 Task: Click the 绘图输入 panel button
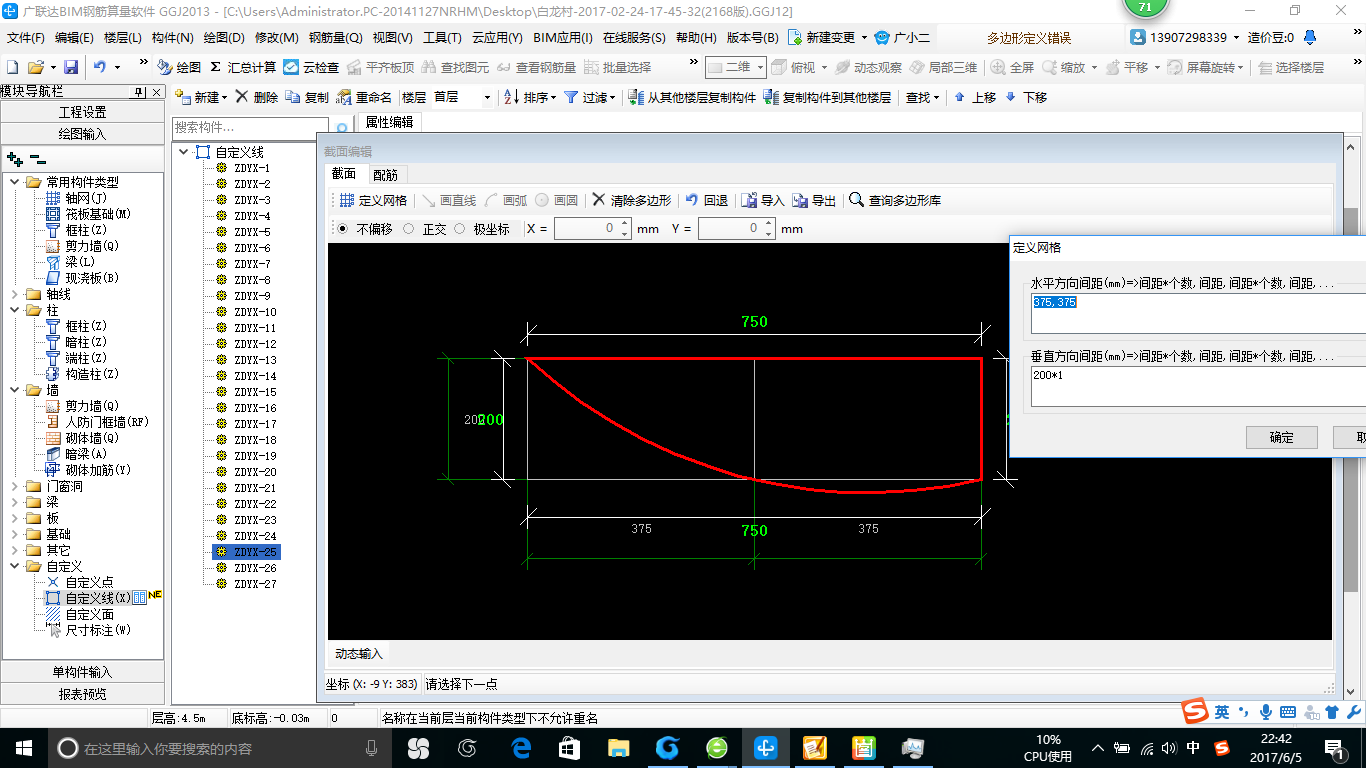coord(82,134)
